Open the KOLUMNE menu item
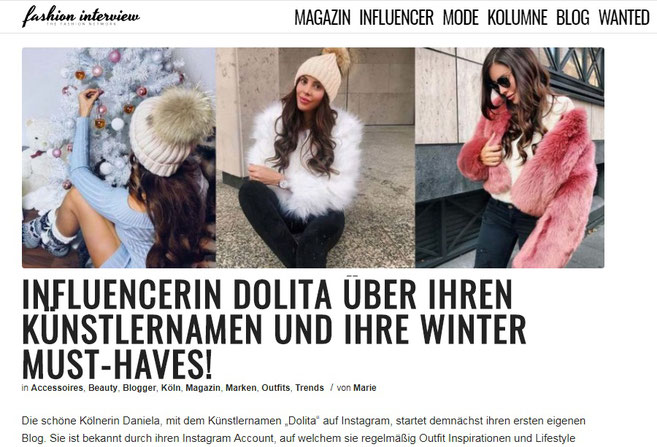The width and height of the screenshot is (657, 447). click(x=517, y=18)
